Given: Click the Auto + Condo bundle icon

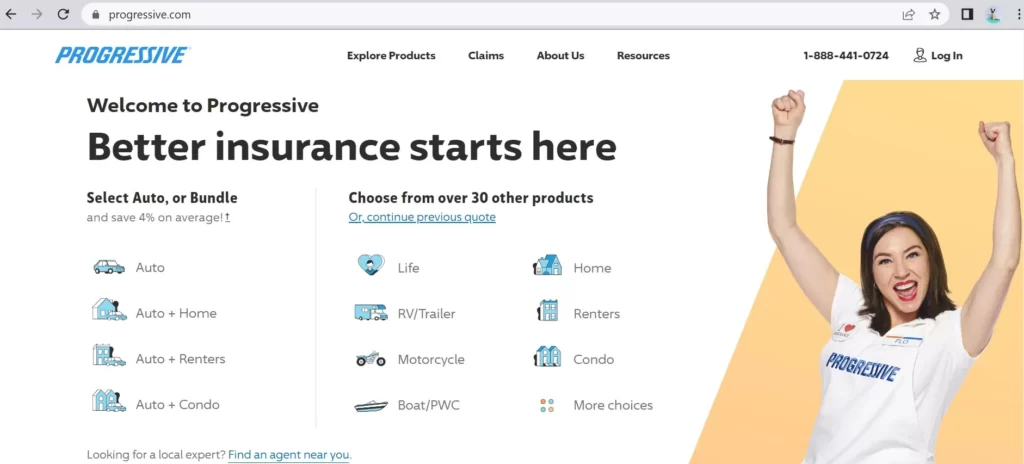Looking at the screenshot, I should (x=109, y=401).
